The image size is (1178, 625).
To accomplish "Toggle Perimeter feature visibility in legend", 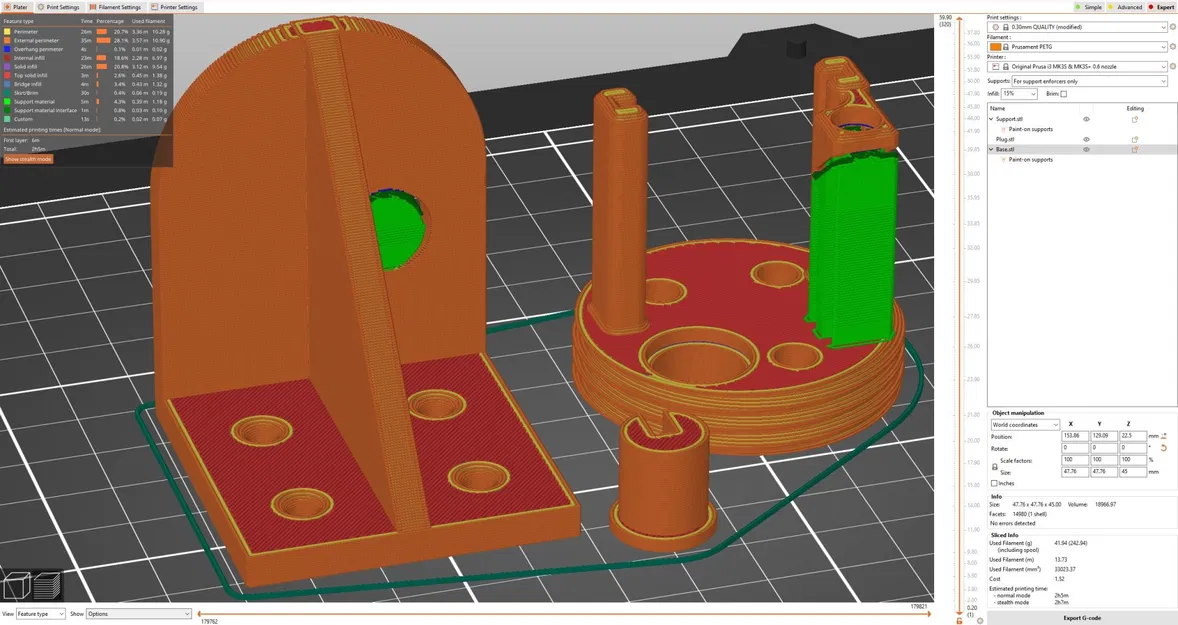I will tap(86, 32).
